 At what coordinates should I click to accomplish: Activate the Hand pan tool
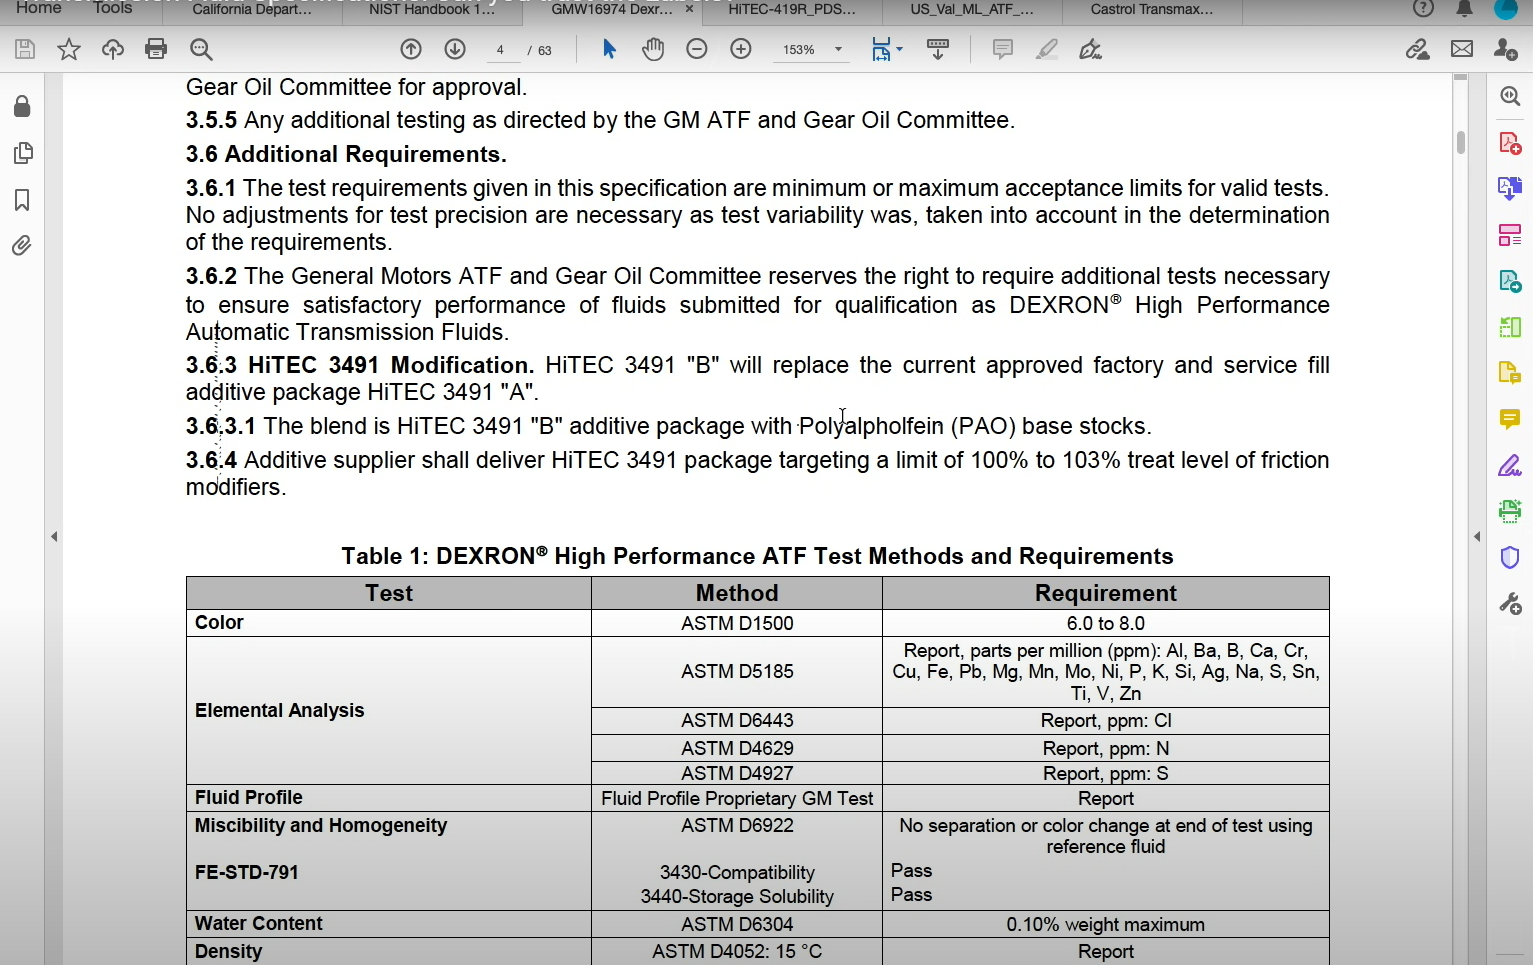pos(653,49)
